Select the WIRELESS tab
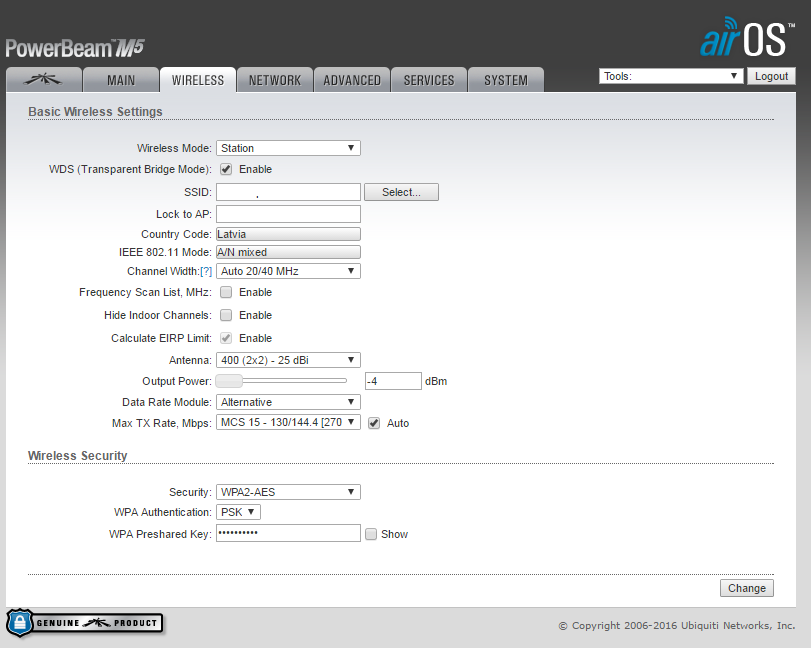The height and width of the screenshot is (648, 811). pyautogui.click(x=198, y=80)
